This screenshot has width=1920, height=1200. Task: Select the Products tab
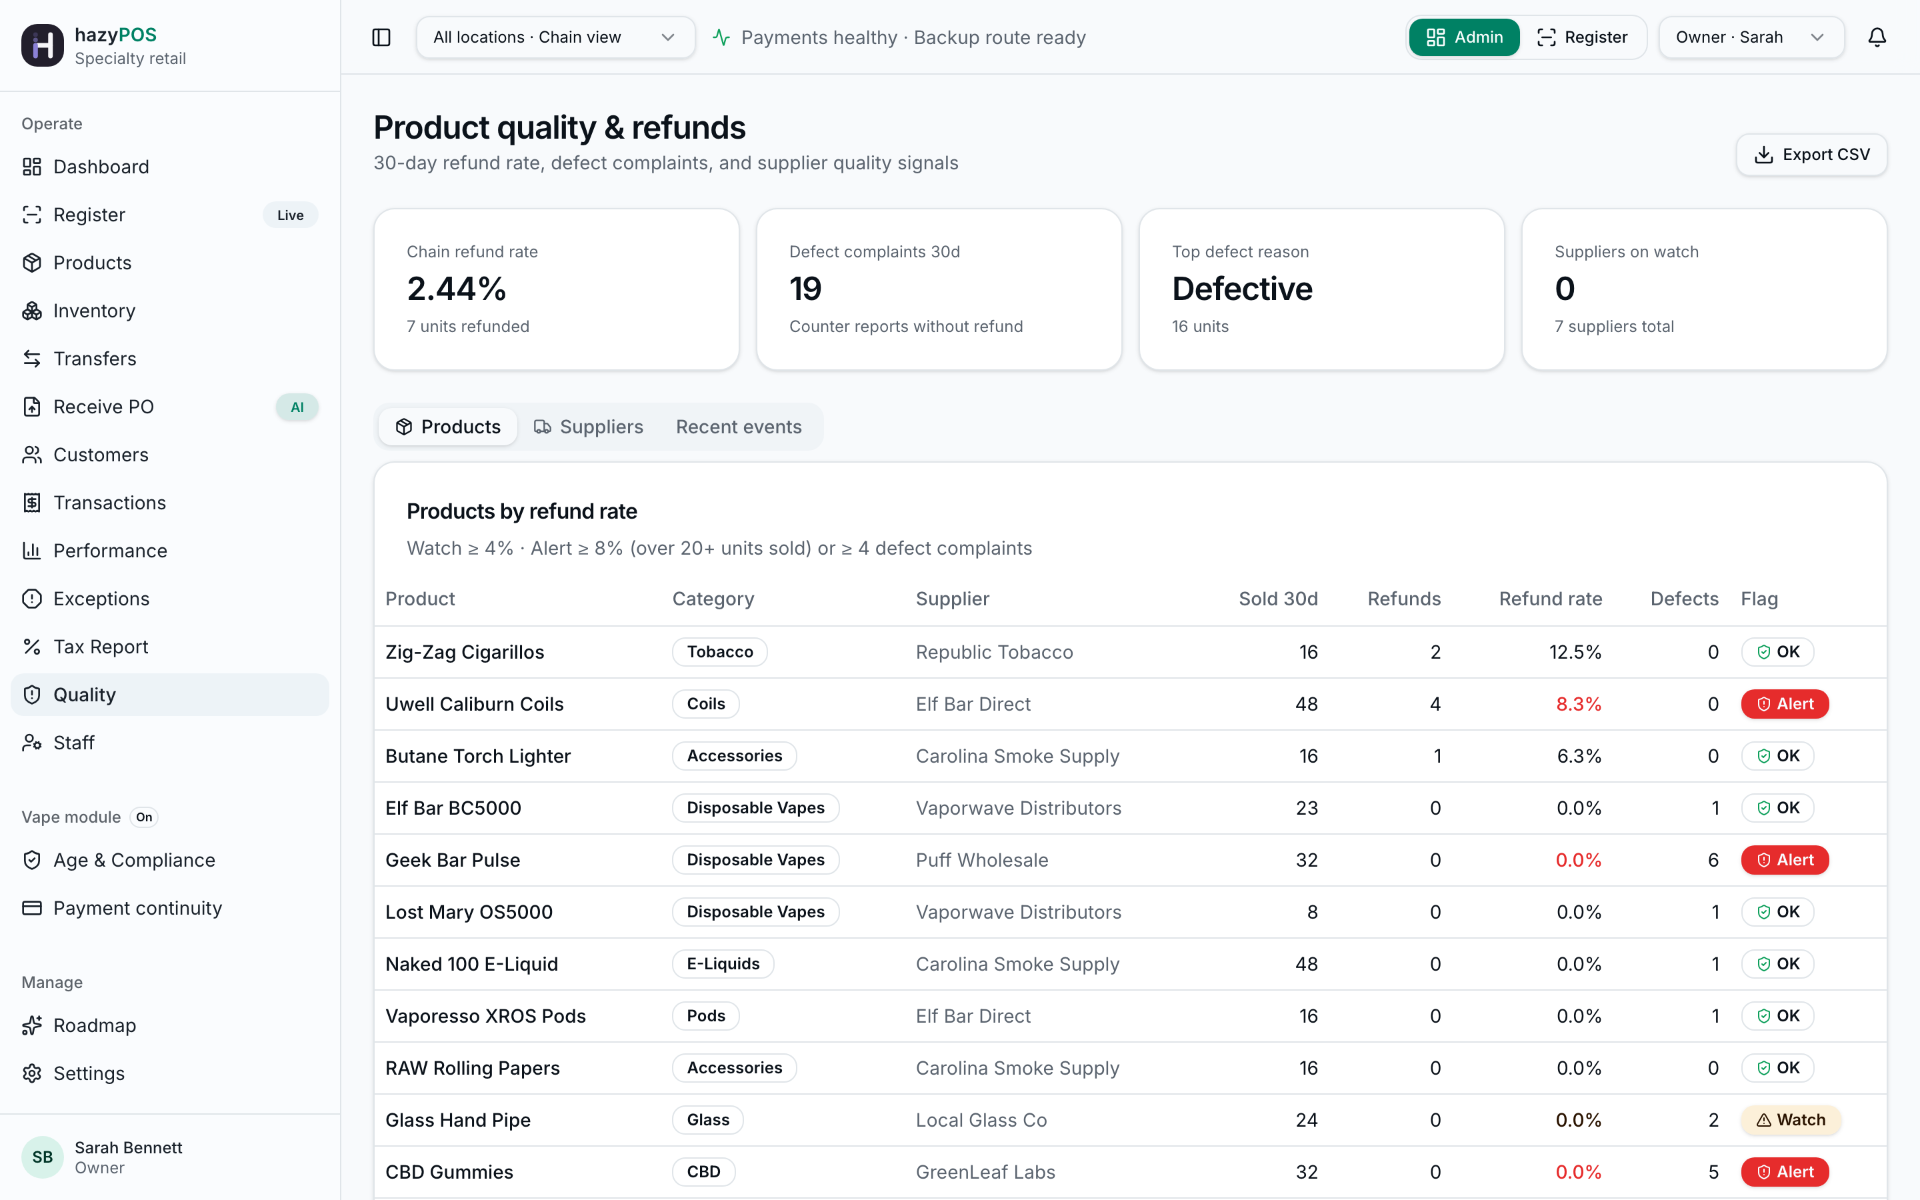coord(448,427)
